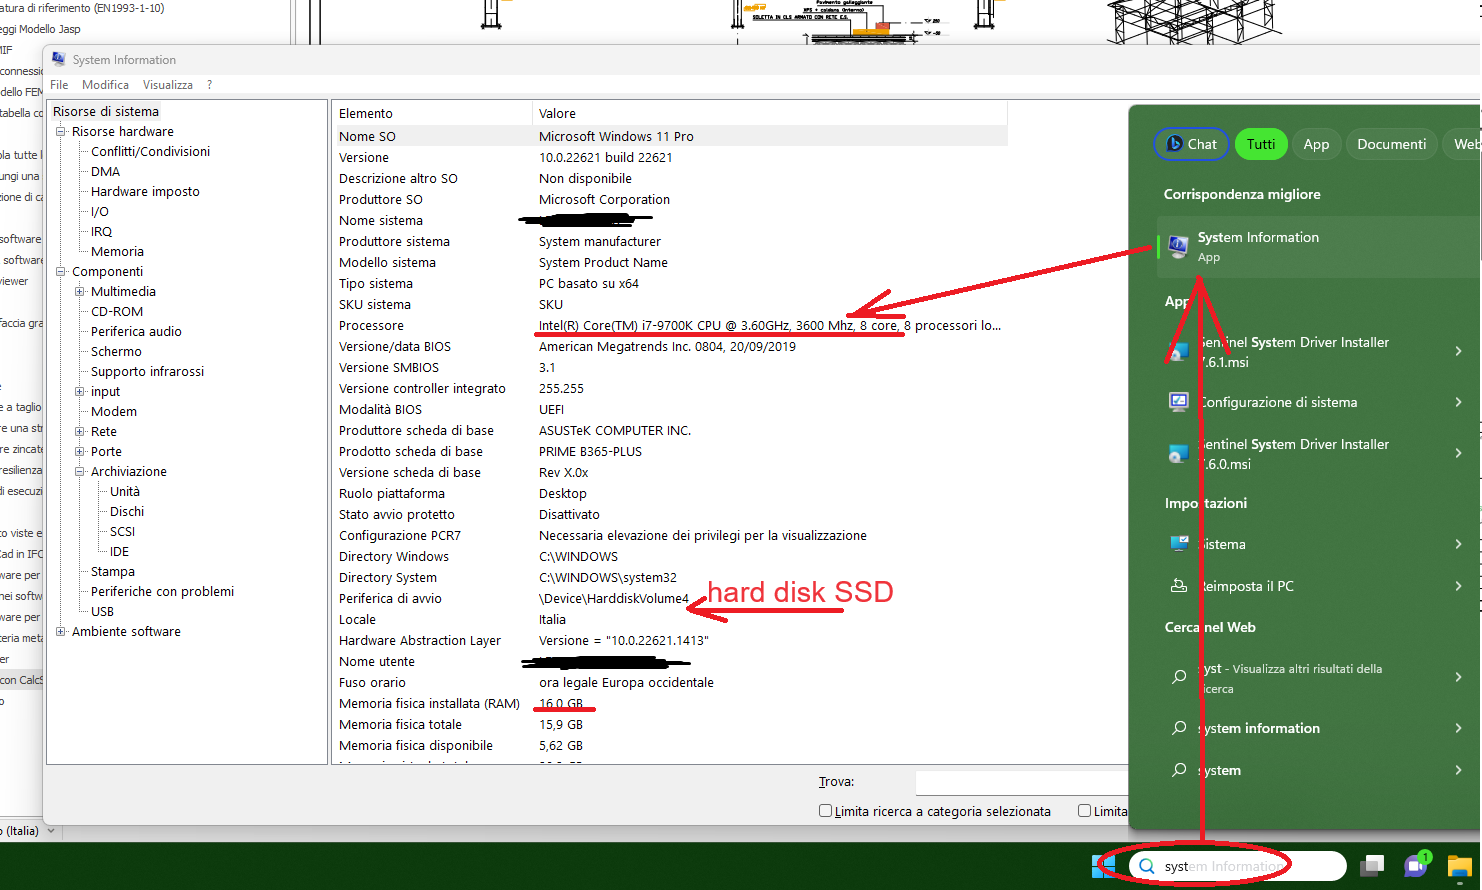Click the Valore column header

coord(770,113)
